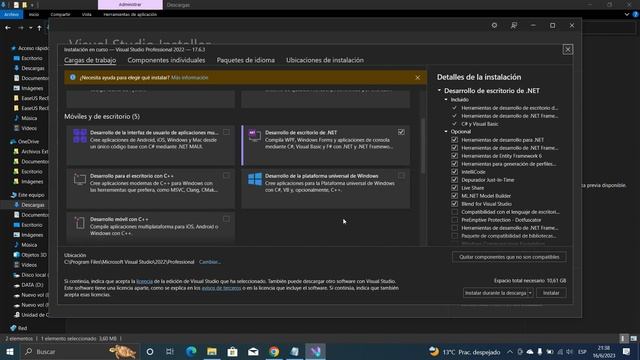
Task: Collapse the Desarrollo de escritorio de .NET details
Action: pos(440,90)
